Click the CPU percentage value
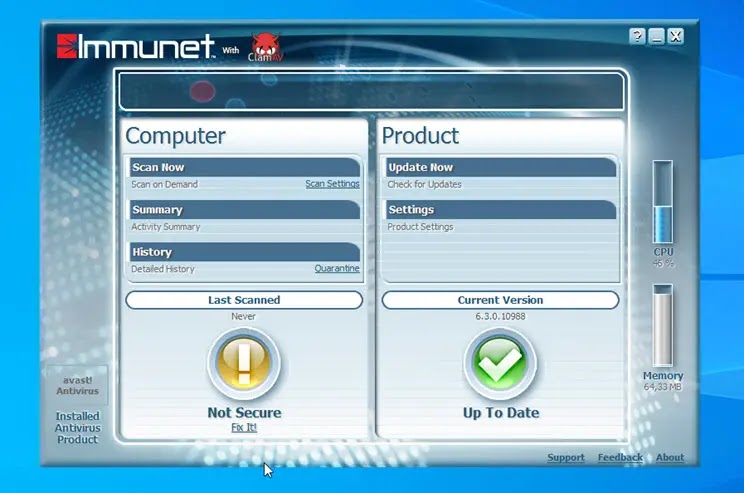Viewport: 744px width, 493px height. pos(663,263)
